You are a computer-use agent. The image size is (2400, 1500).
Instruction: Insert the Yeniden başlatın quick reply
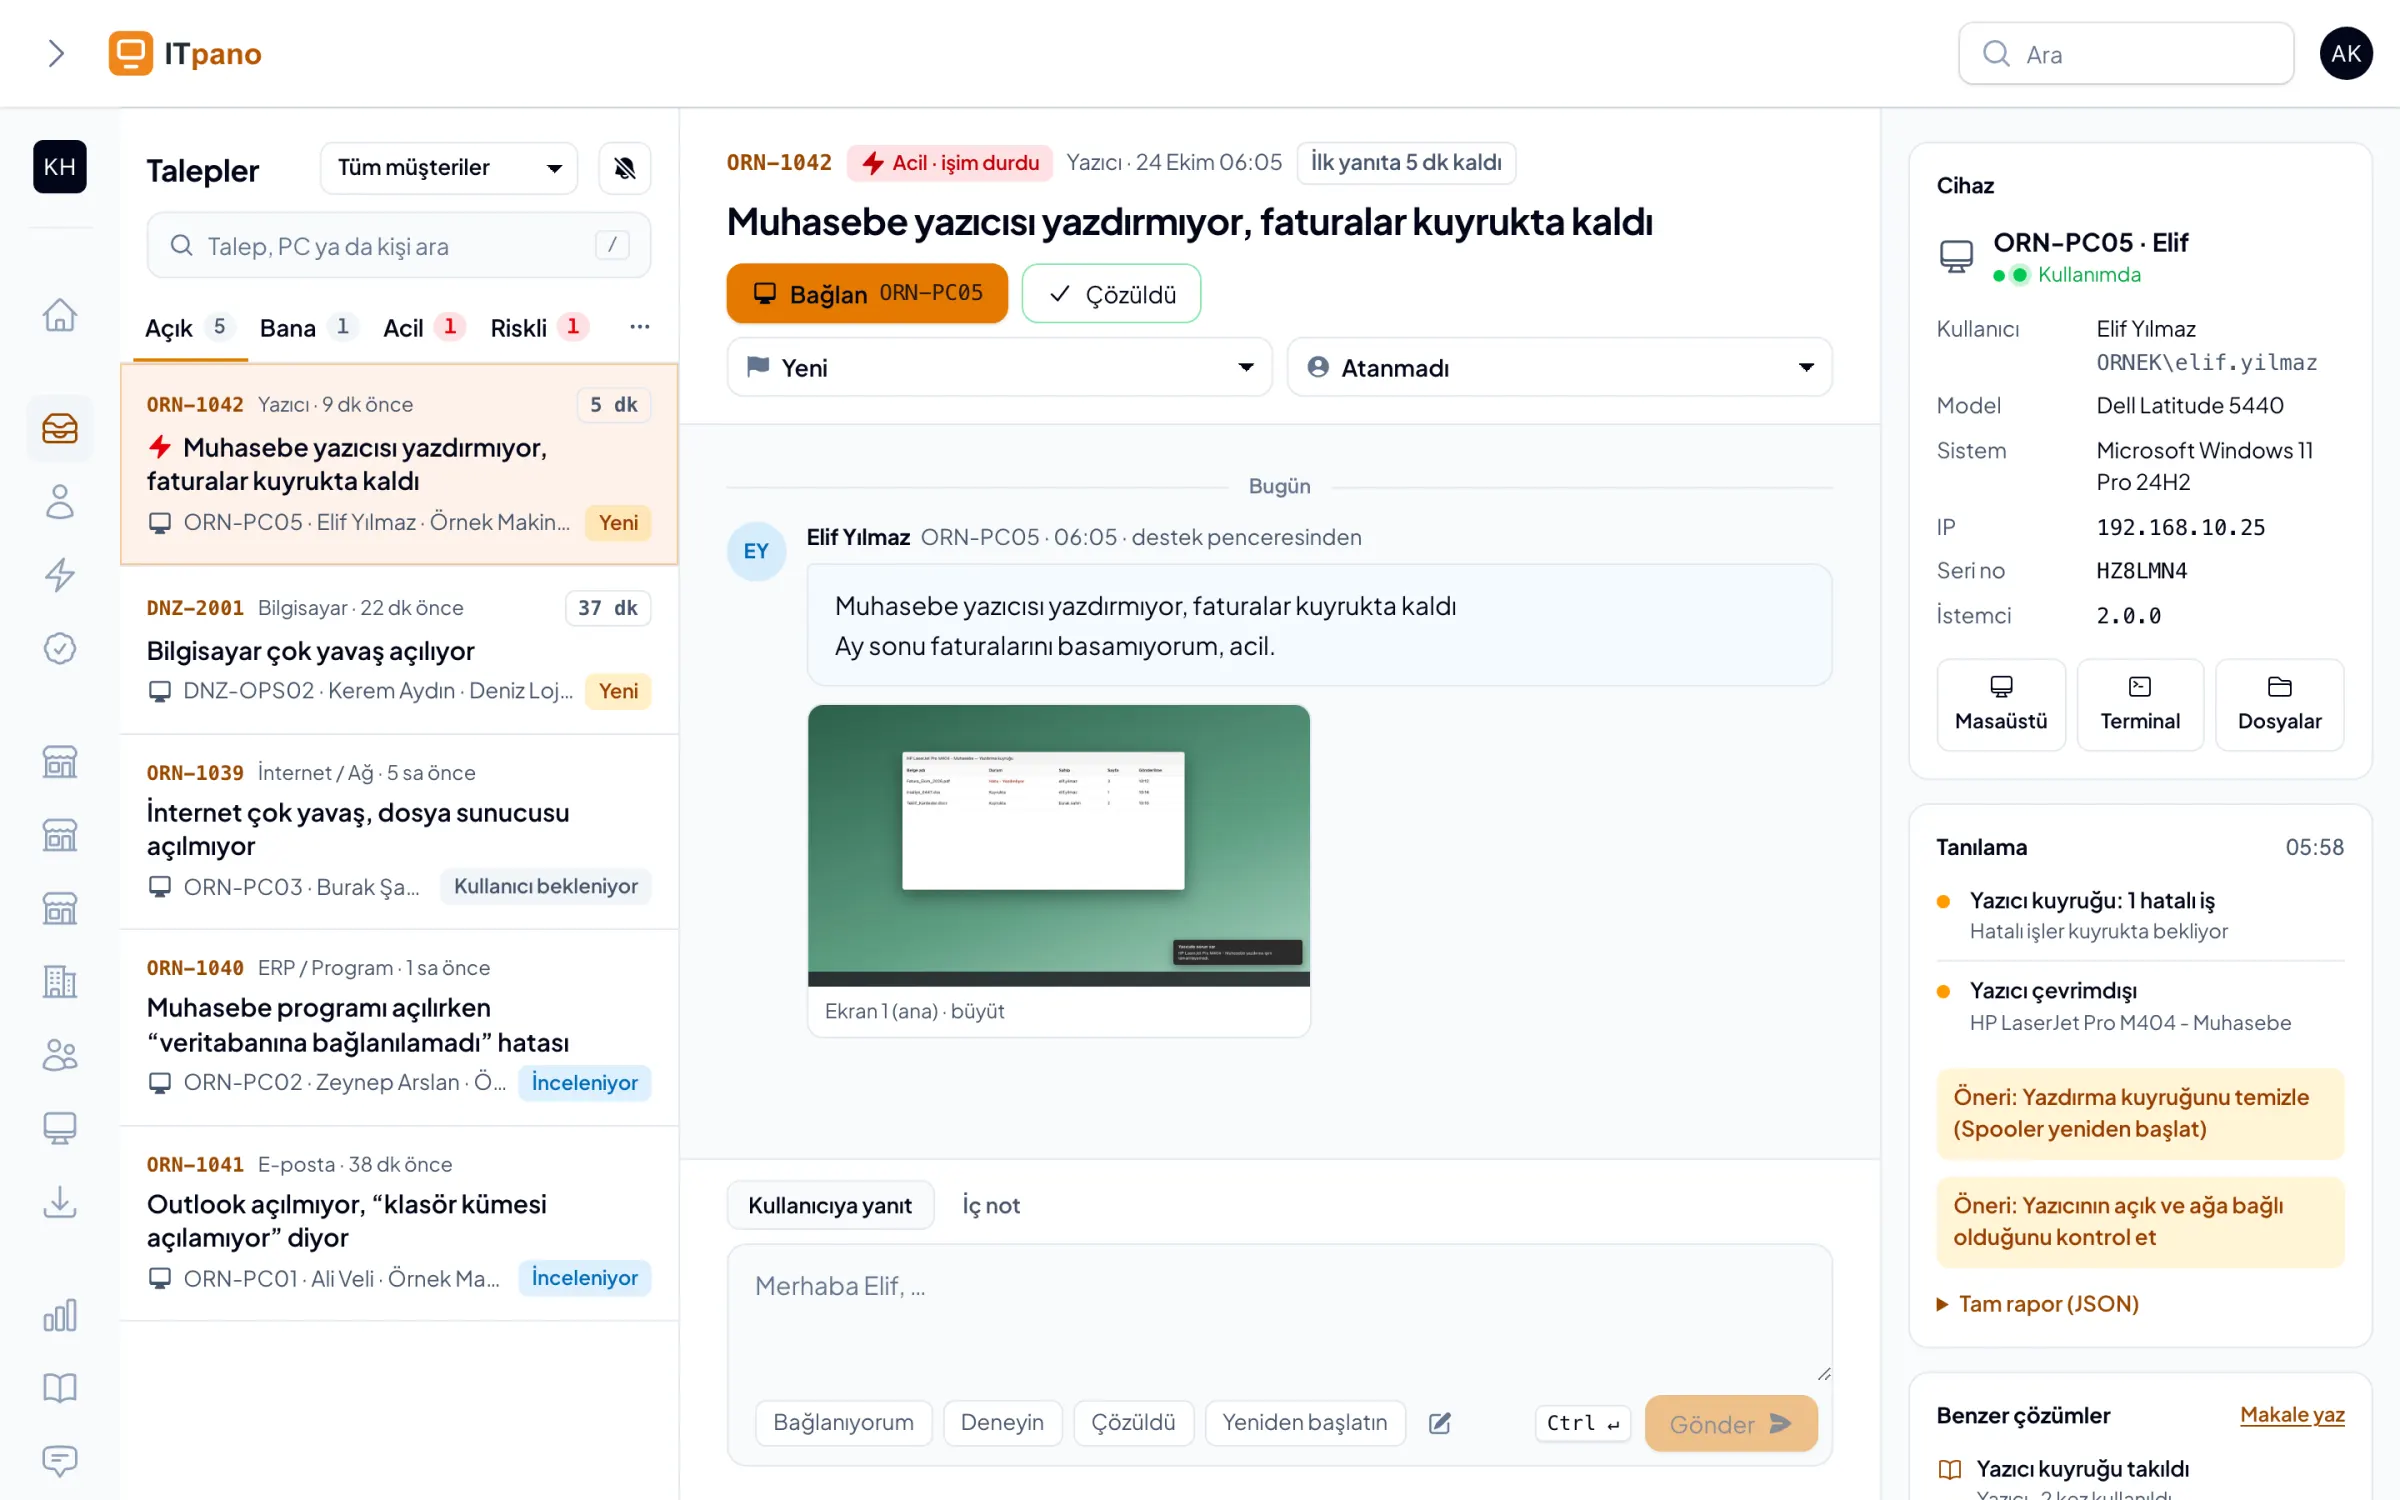click(x=1305, y=1423)
